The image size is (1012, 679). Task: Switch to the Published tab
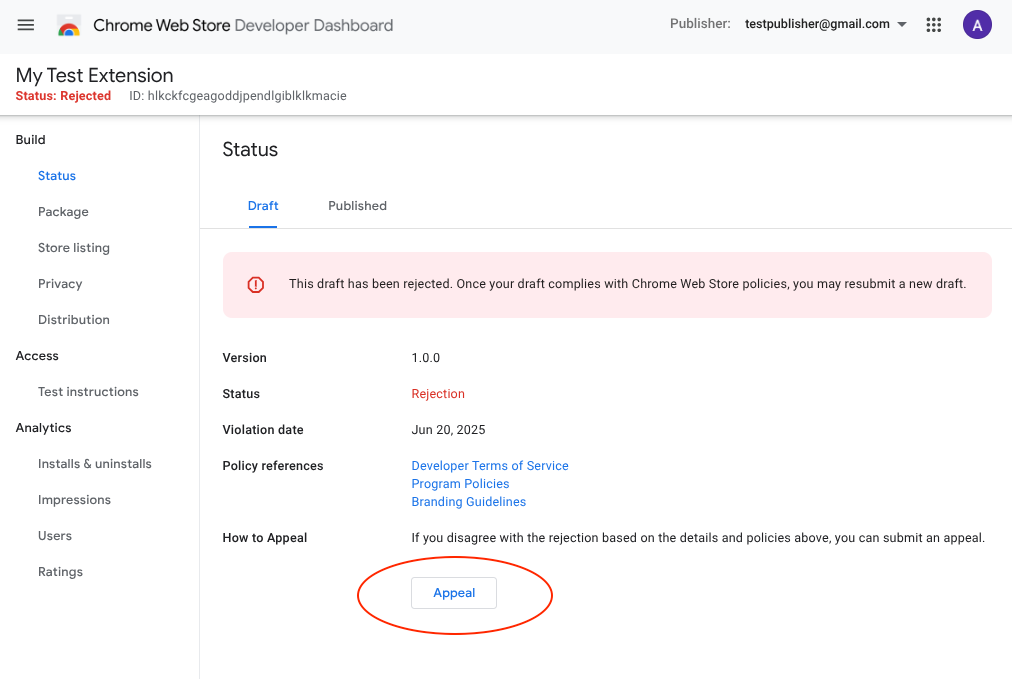(x=357, y=206)
